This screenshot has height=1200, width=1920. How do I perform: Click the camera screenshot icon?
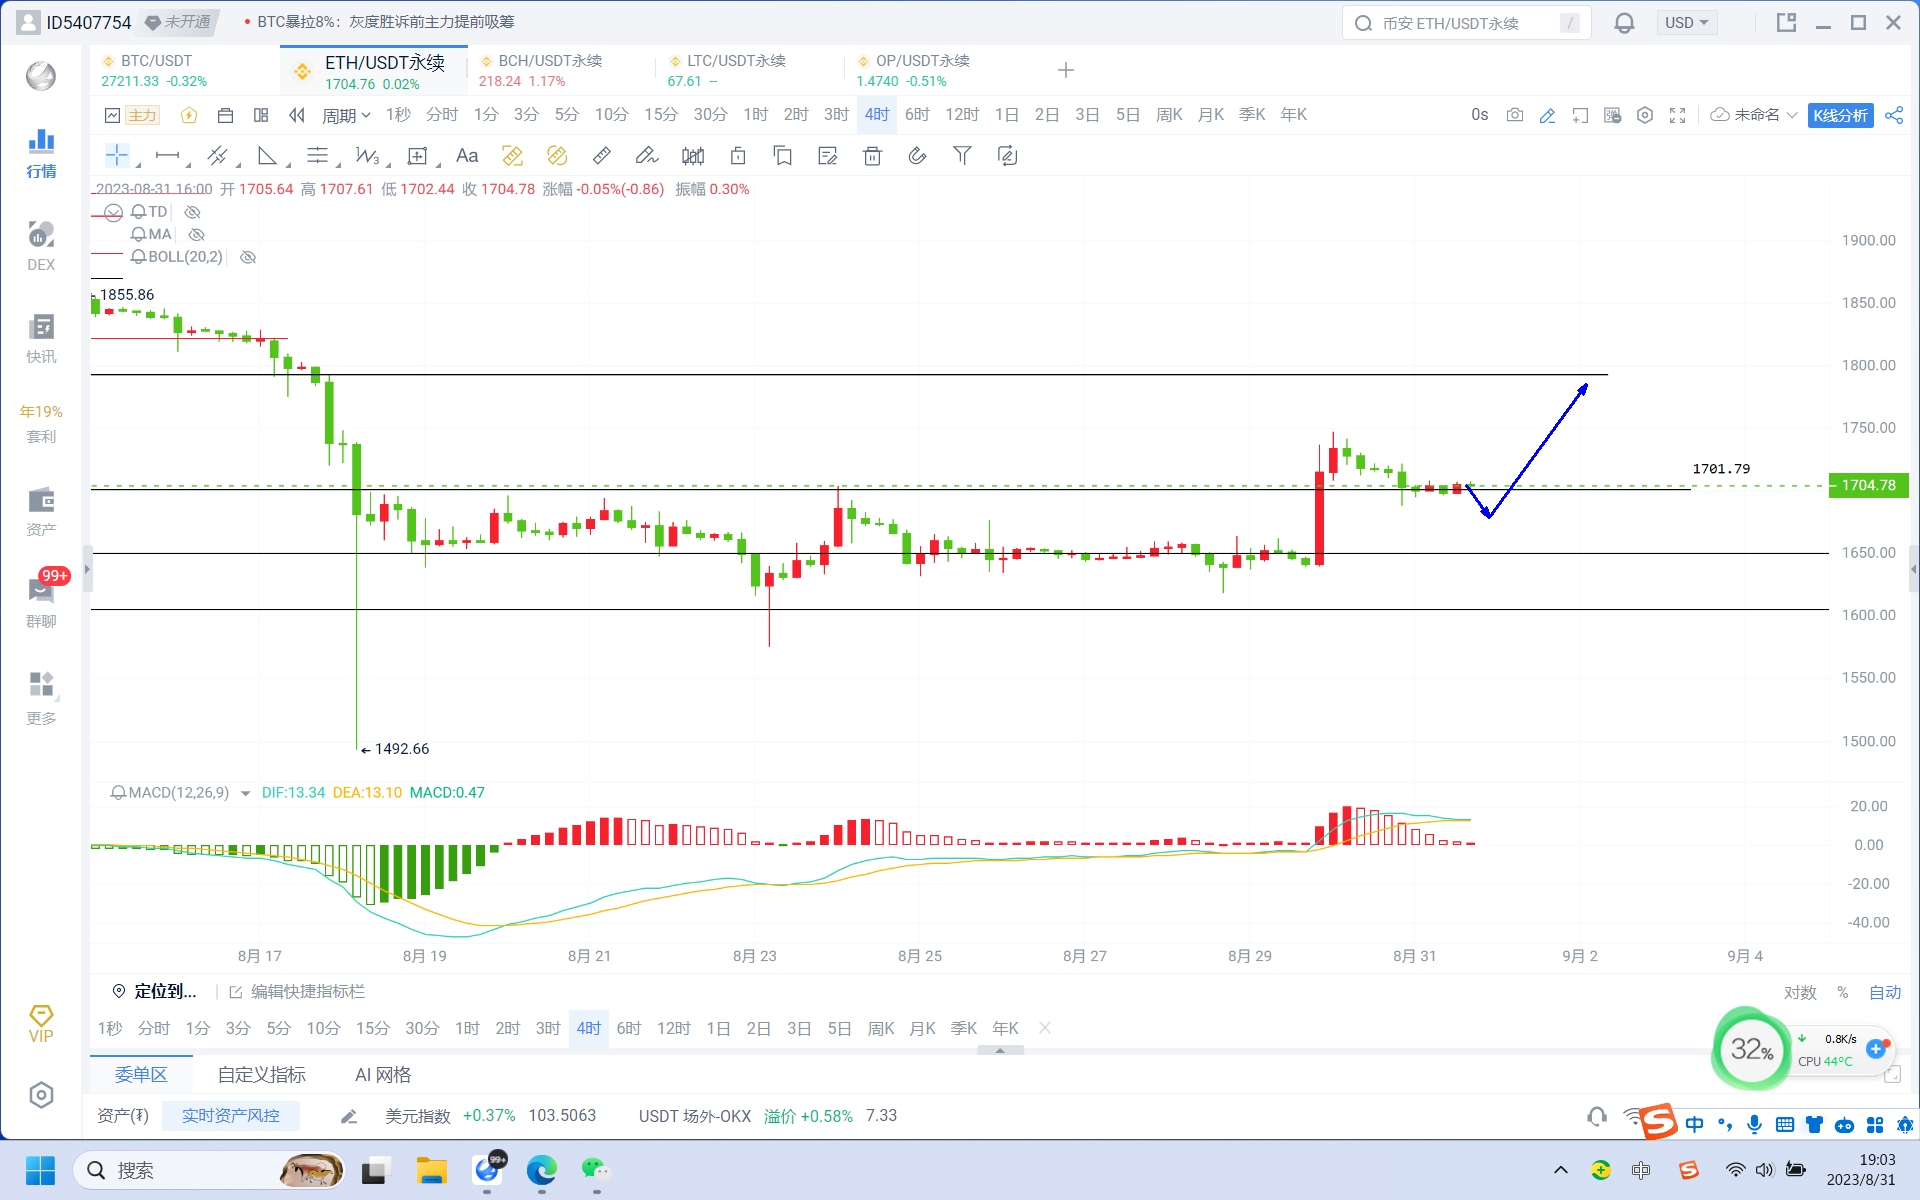[1515, 115]
